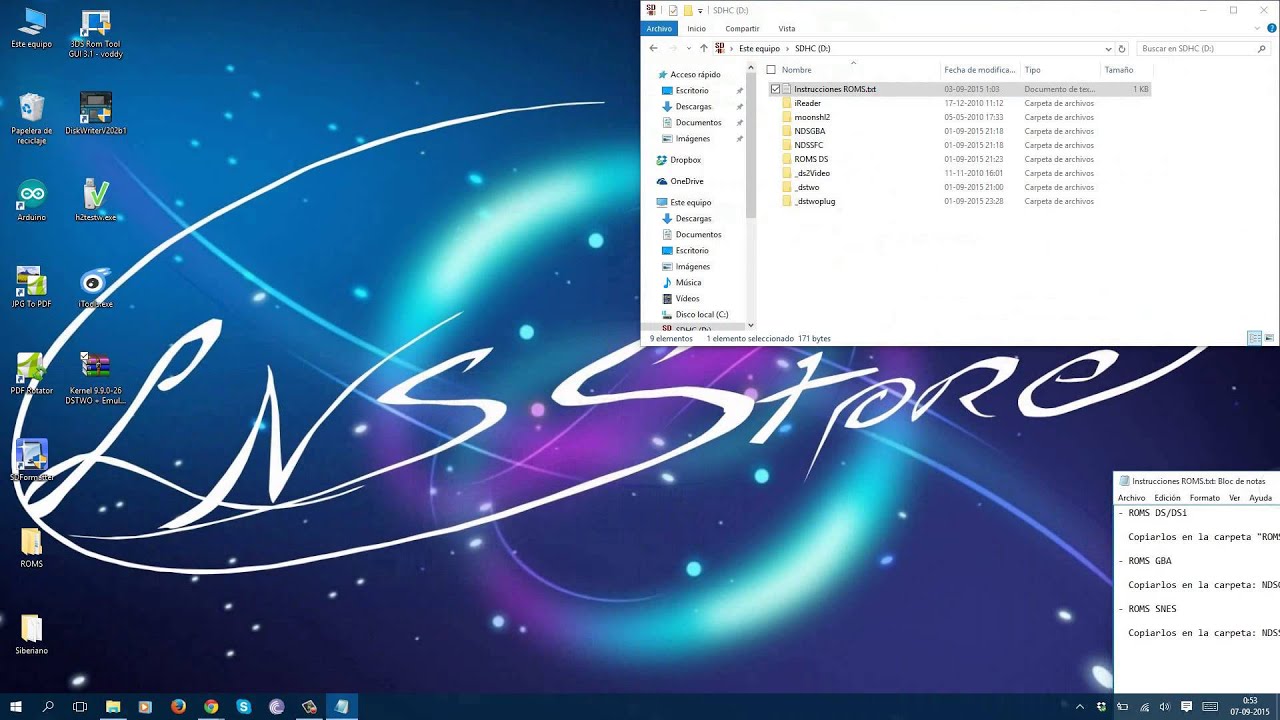Open the taskbar clock and date

tap(1249, 706)
